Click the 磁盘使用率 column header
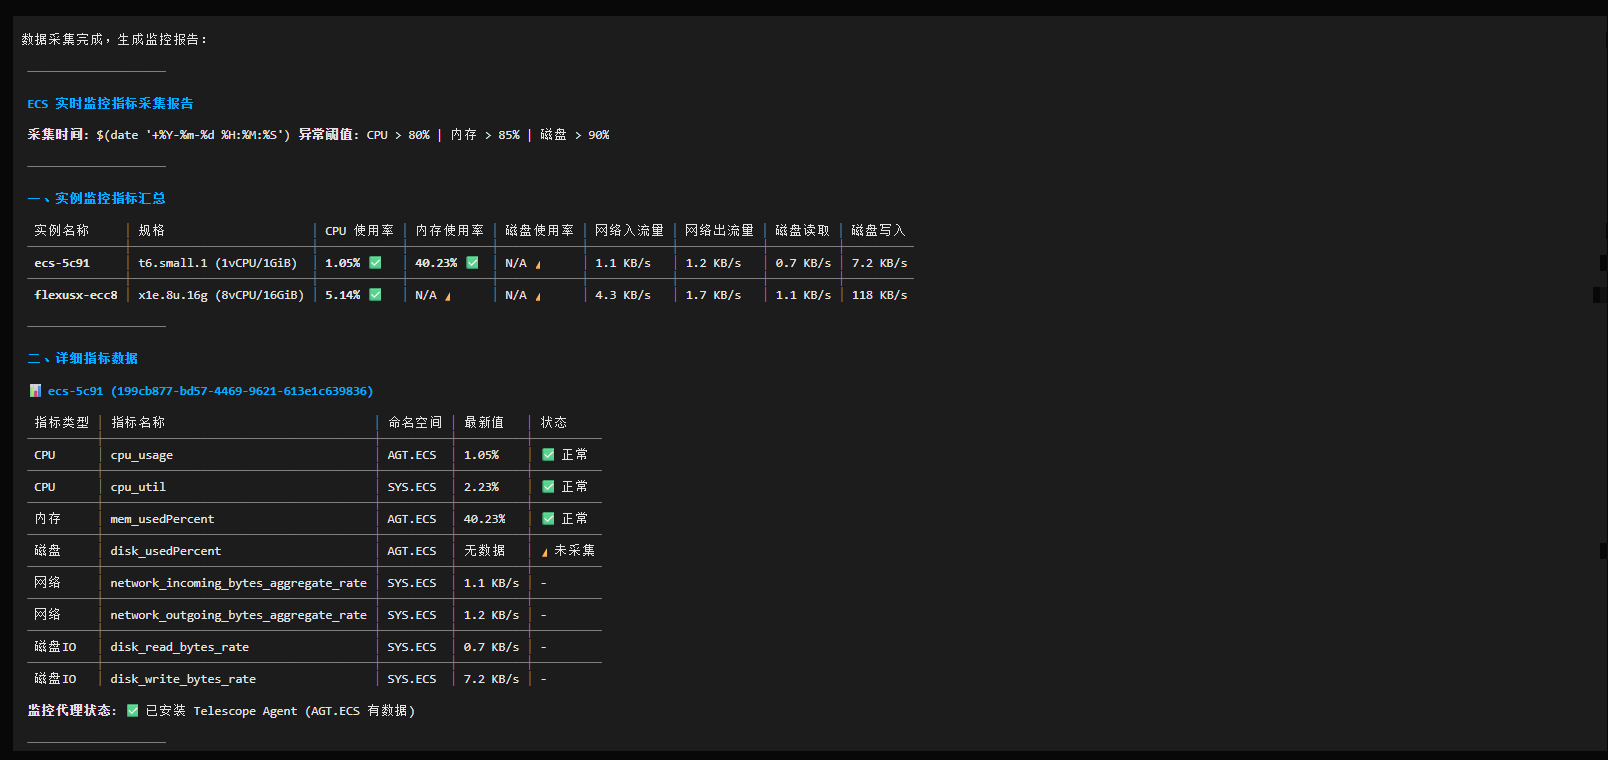Image resolution: width=1608 pixels, height=760 pixels. (x=539, y=231)
